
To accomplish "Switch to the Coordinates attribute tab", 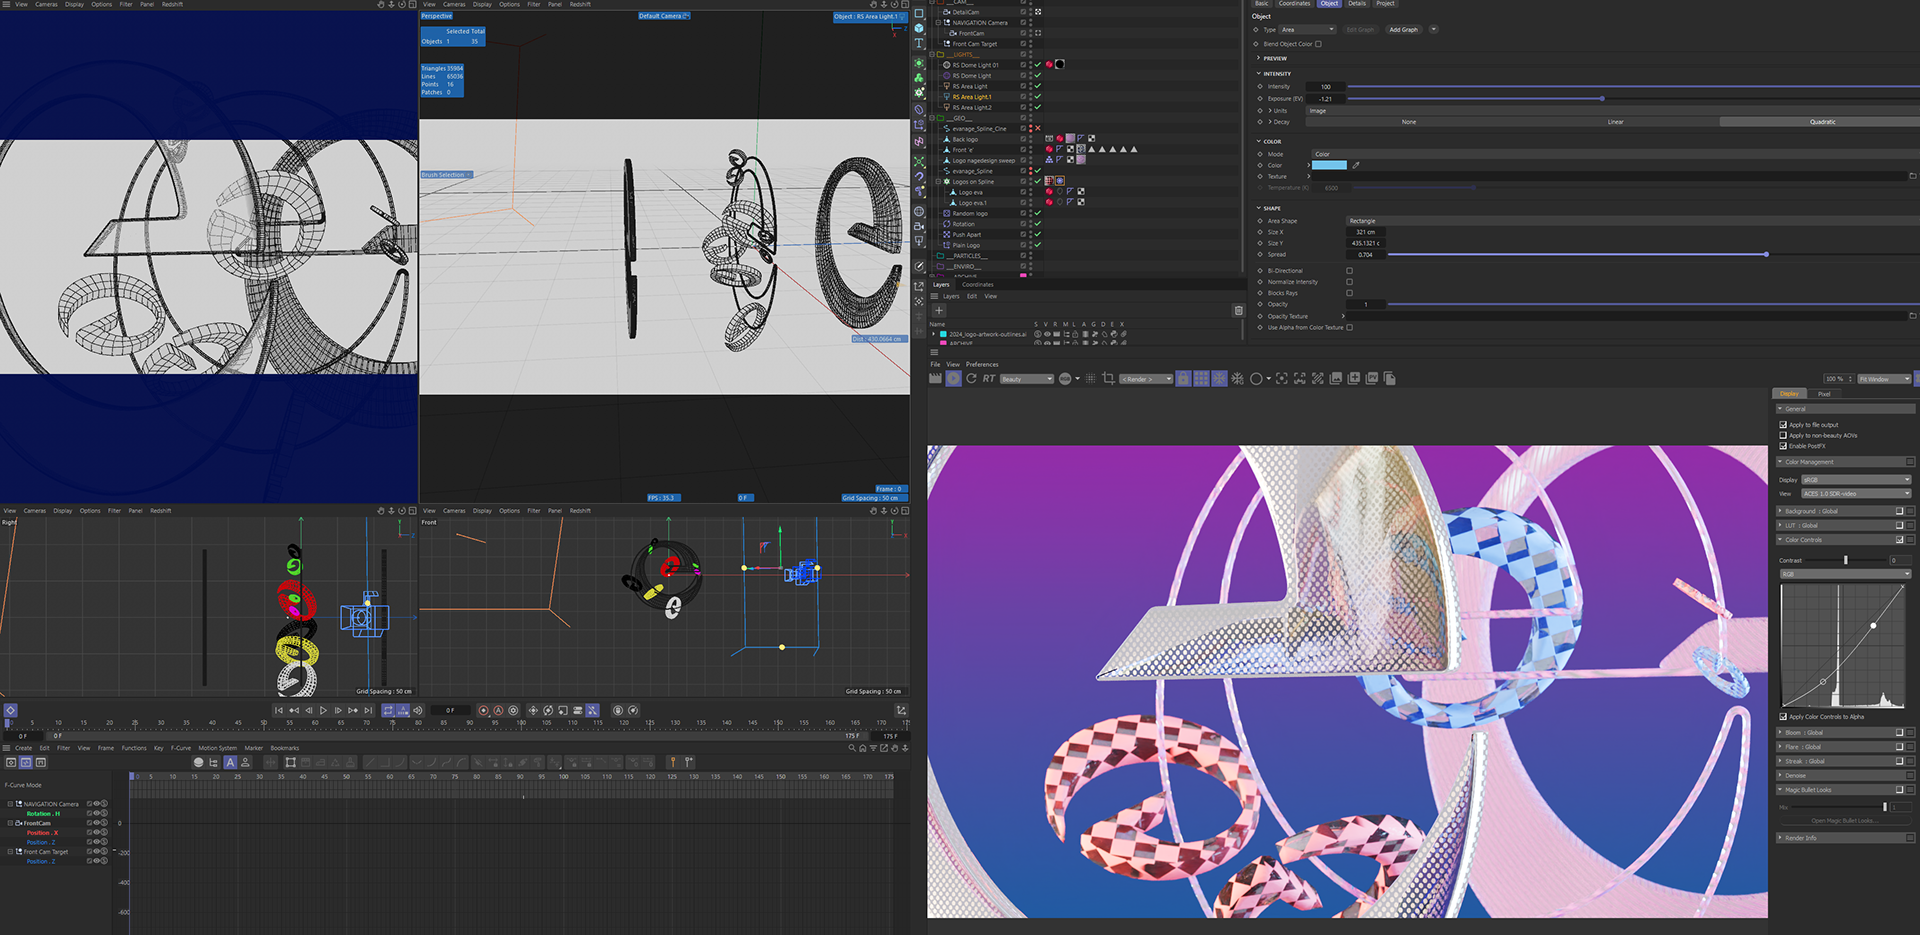I will click(1294, 4).
